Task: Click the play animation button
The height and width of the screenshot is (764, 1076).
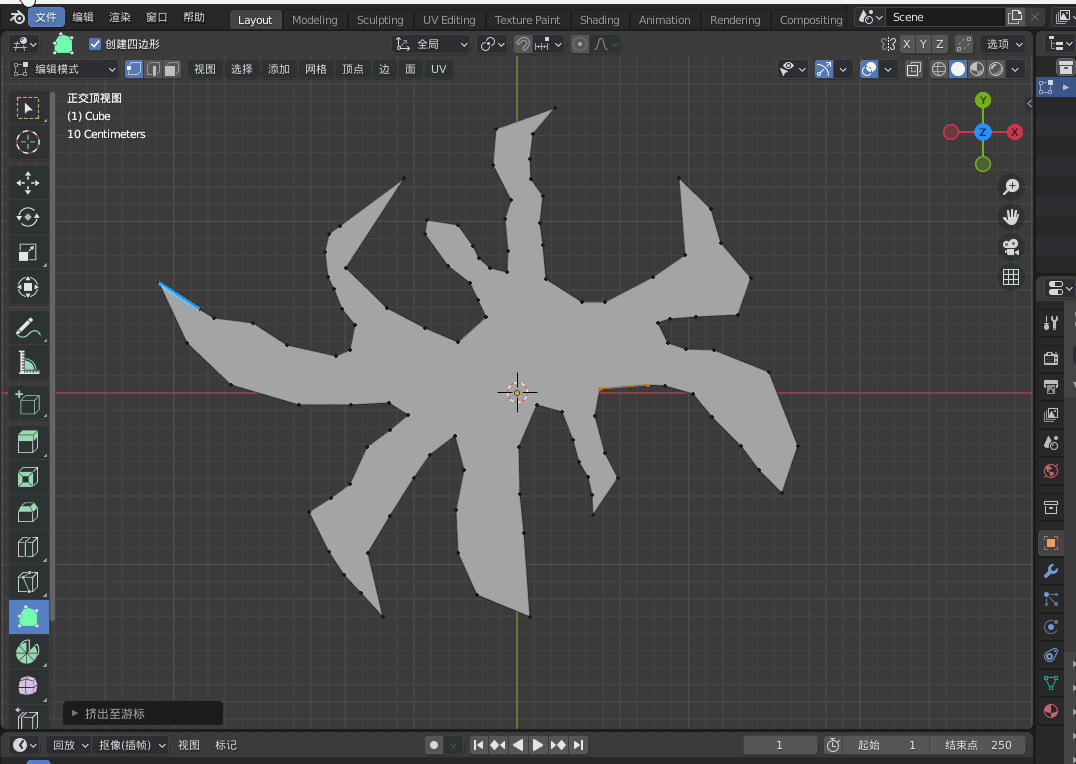Action: click(x=538, y=745)
